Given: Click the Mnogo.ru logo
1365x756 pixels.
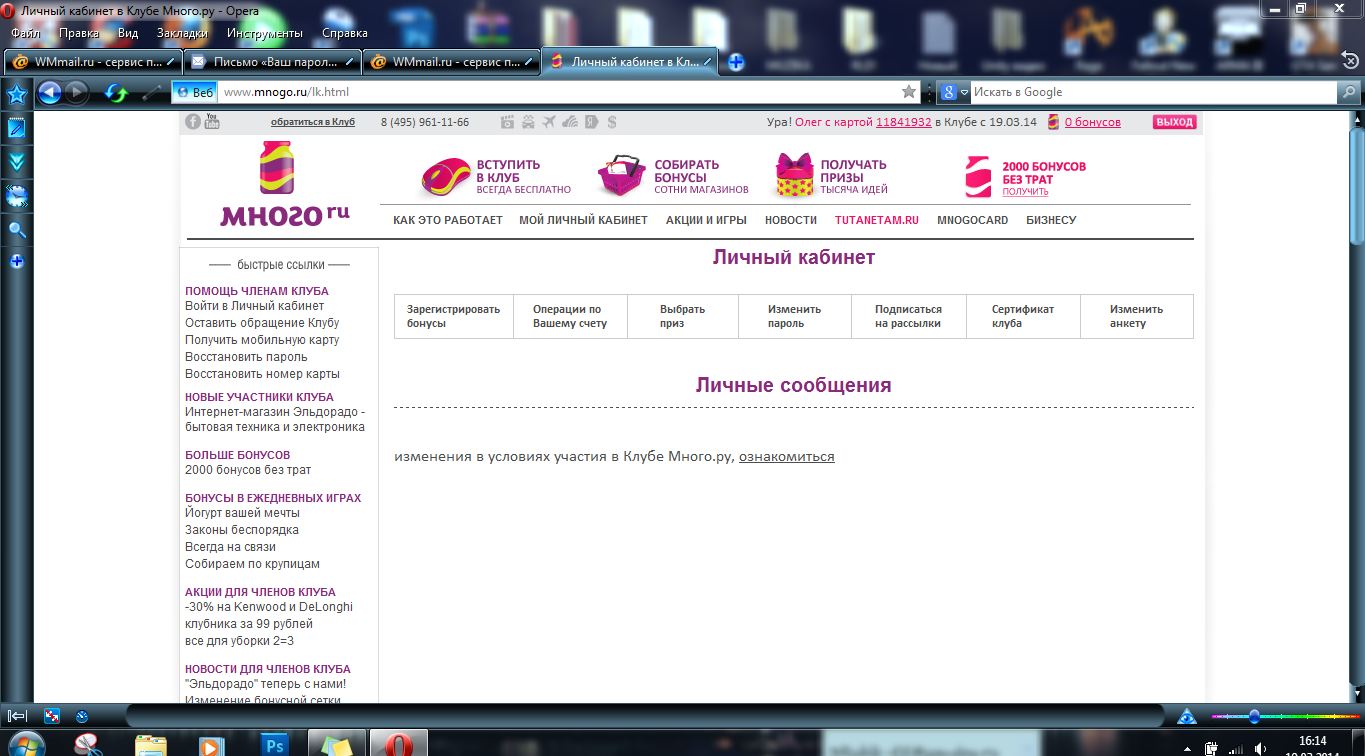Looking at the screenshot, I should click(x=284, y=185).
